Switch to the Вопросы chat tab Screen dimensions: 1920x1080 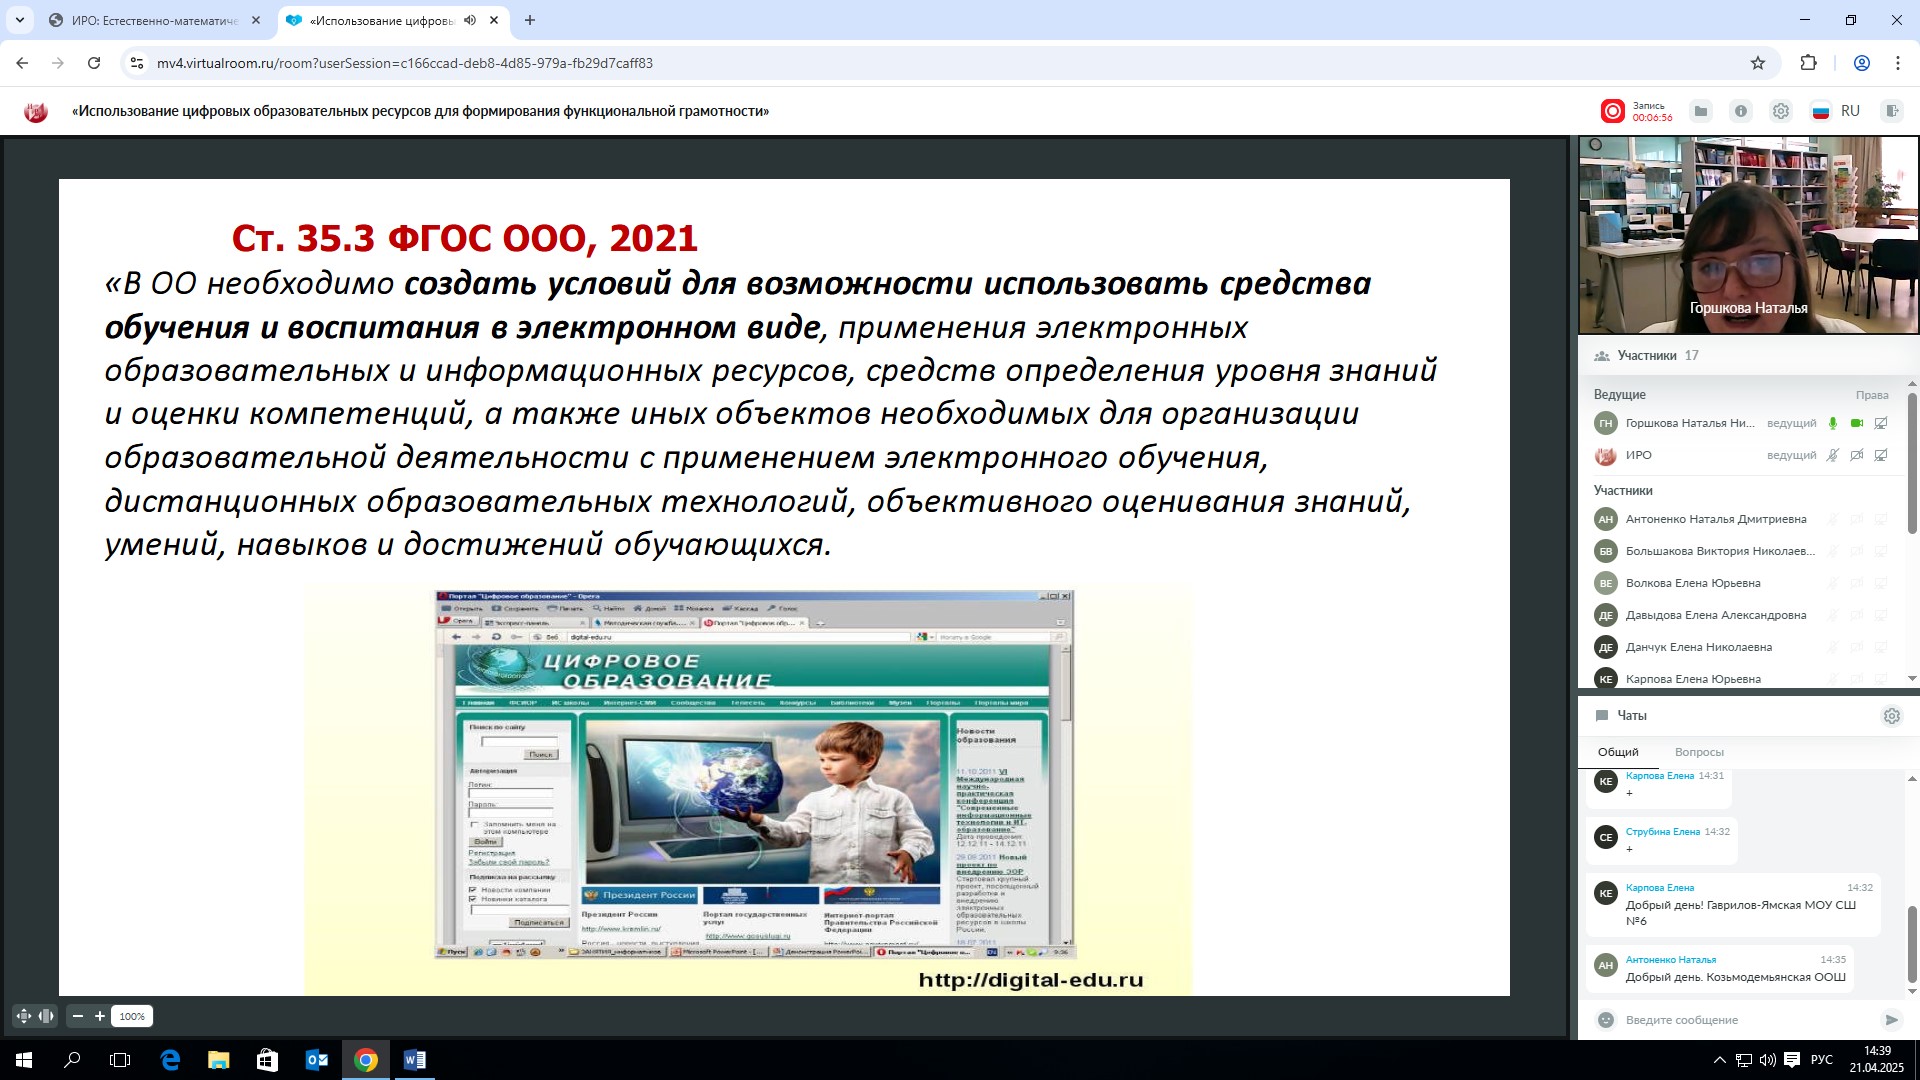click(1699, 752)
